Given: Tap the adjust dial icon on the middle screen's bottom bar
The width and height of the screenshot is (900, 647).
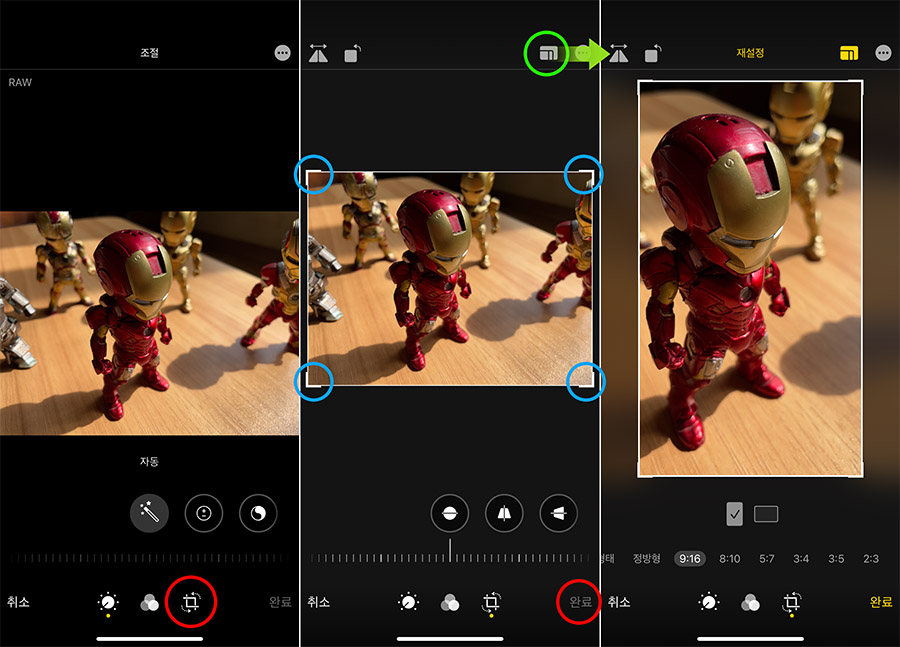Looking at the screenshot, I should [408, 603].
